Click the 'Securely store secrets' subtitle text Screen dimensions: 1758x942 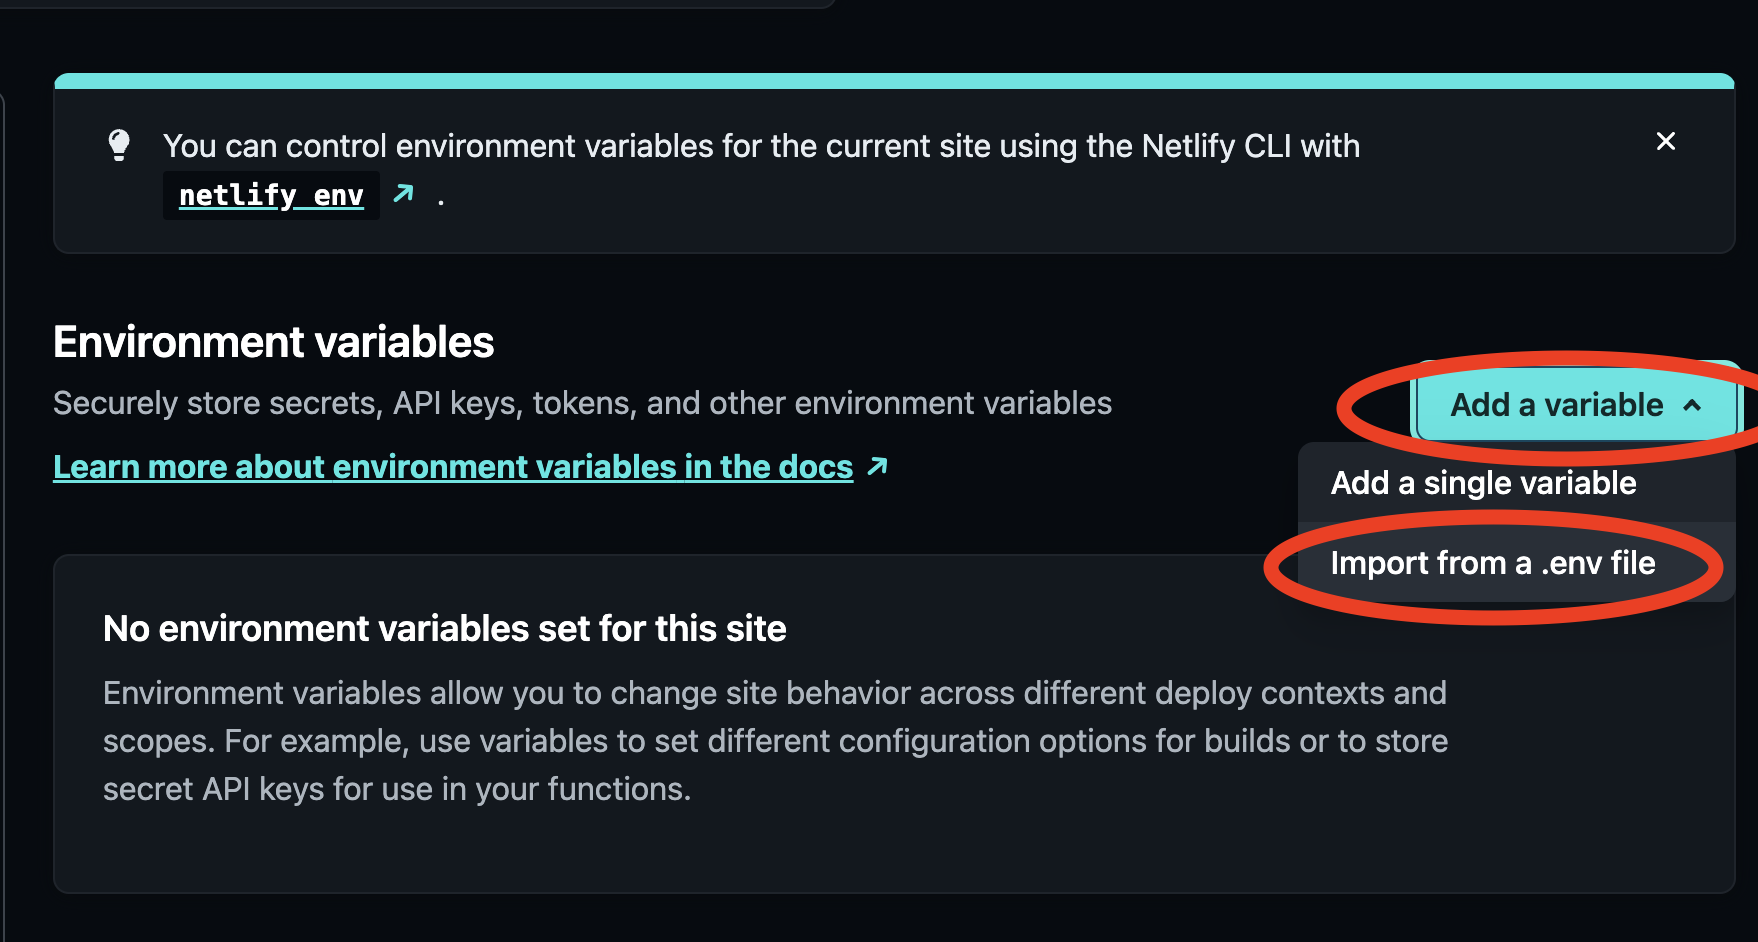pos(582,403)
